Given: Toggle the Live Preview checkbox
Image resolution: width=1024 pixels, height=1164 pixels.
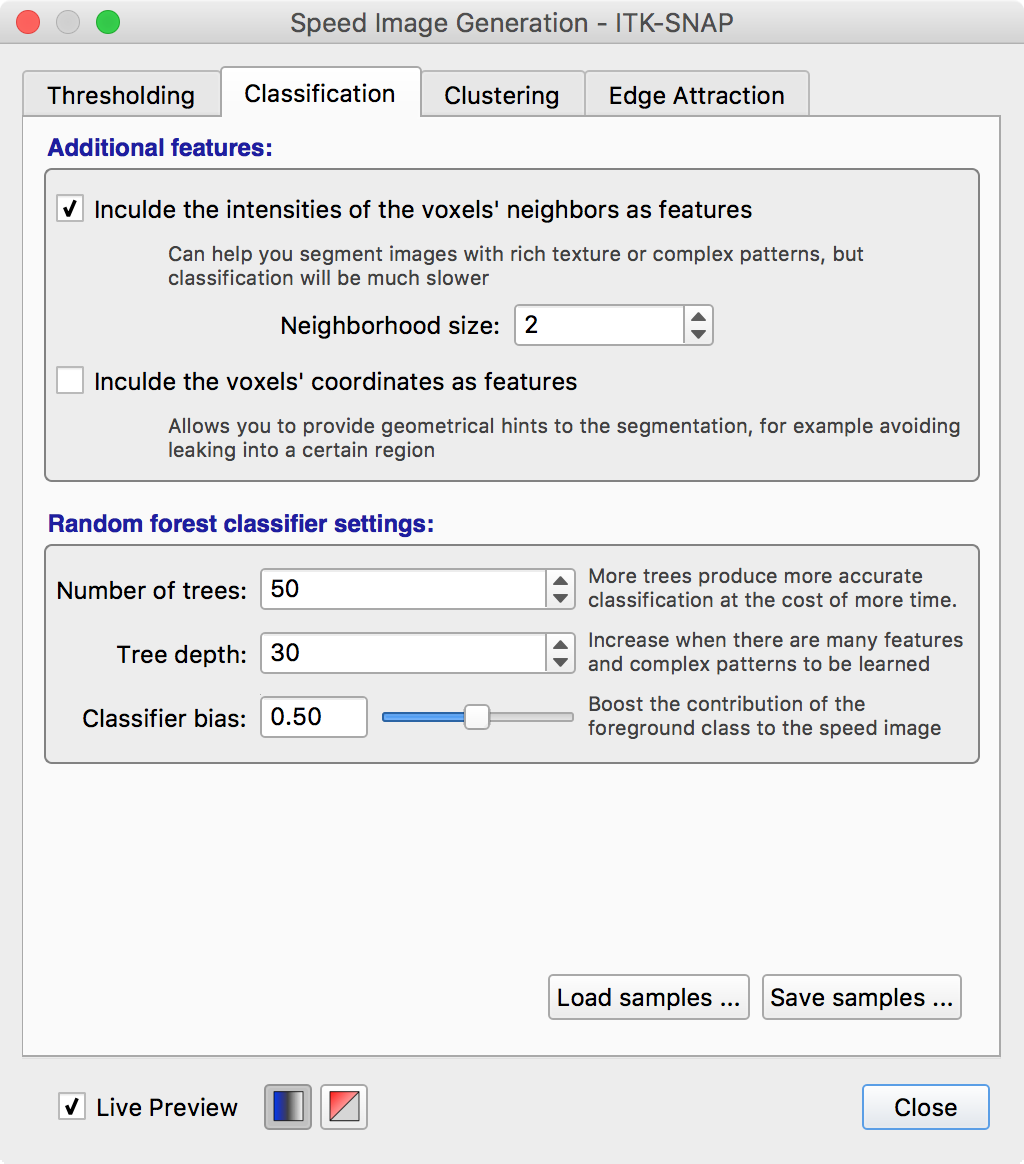Looking at the screenshot, I should tap(72, 1107).
